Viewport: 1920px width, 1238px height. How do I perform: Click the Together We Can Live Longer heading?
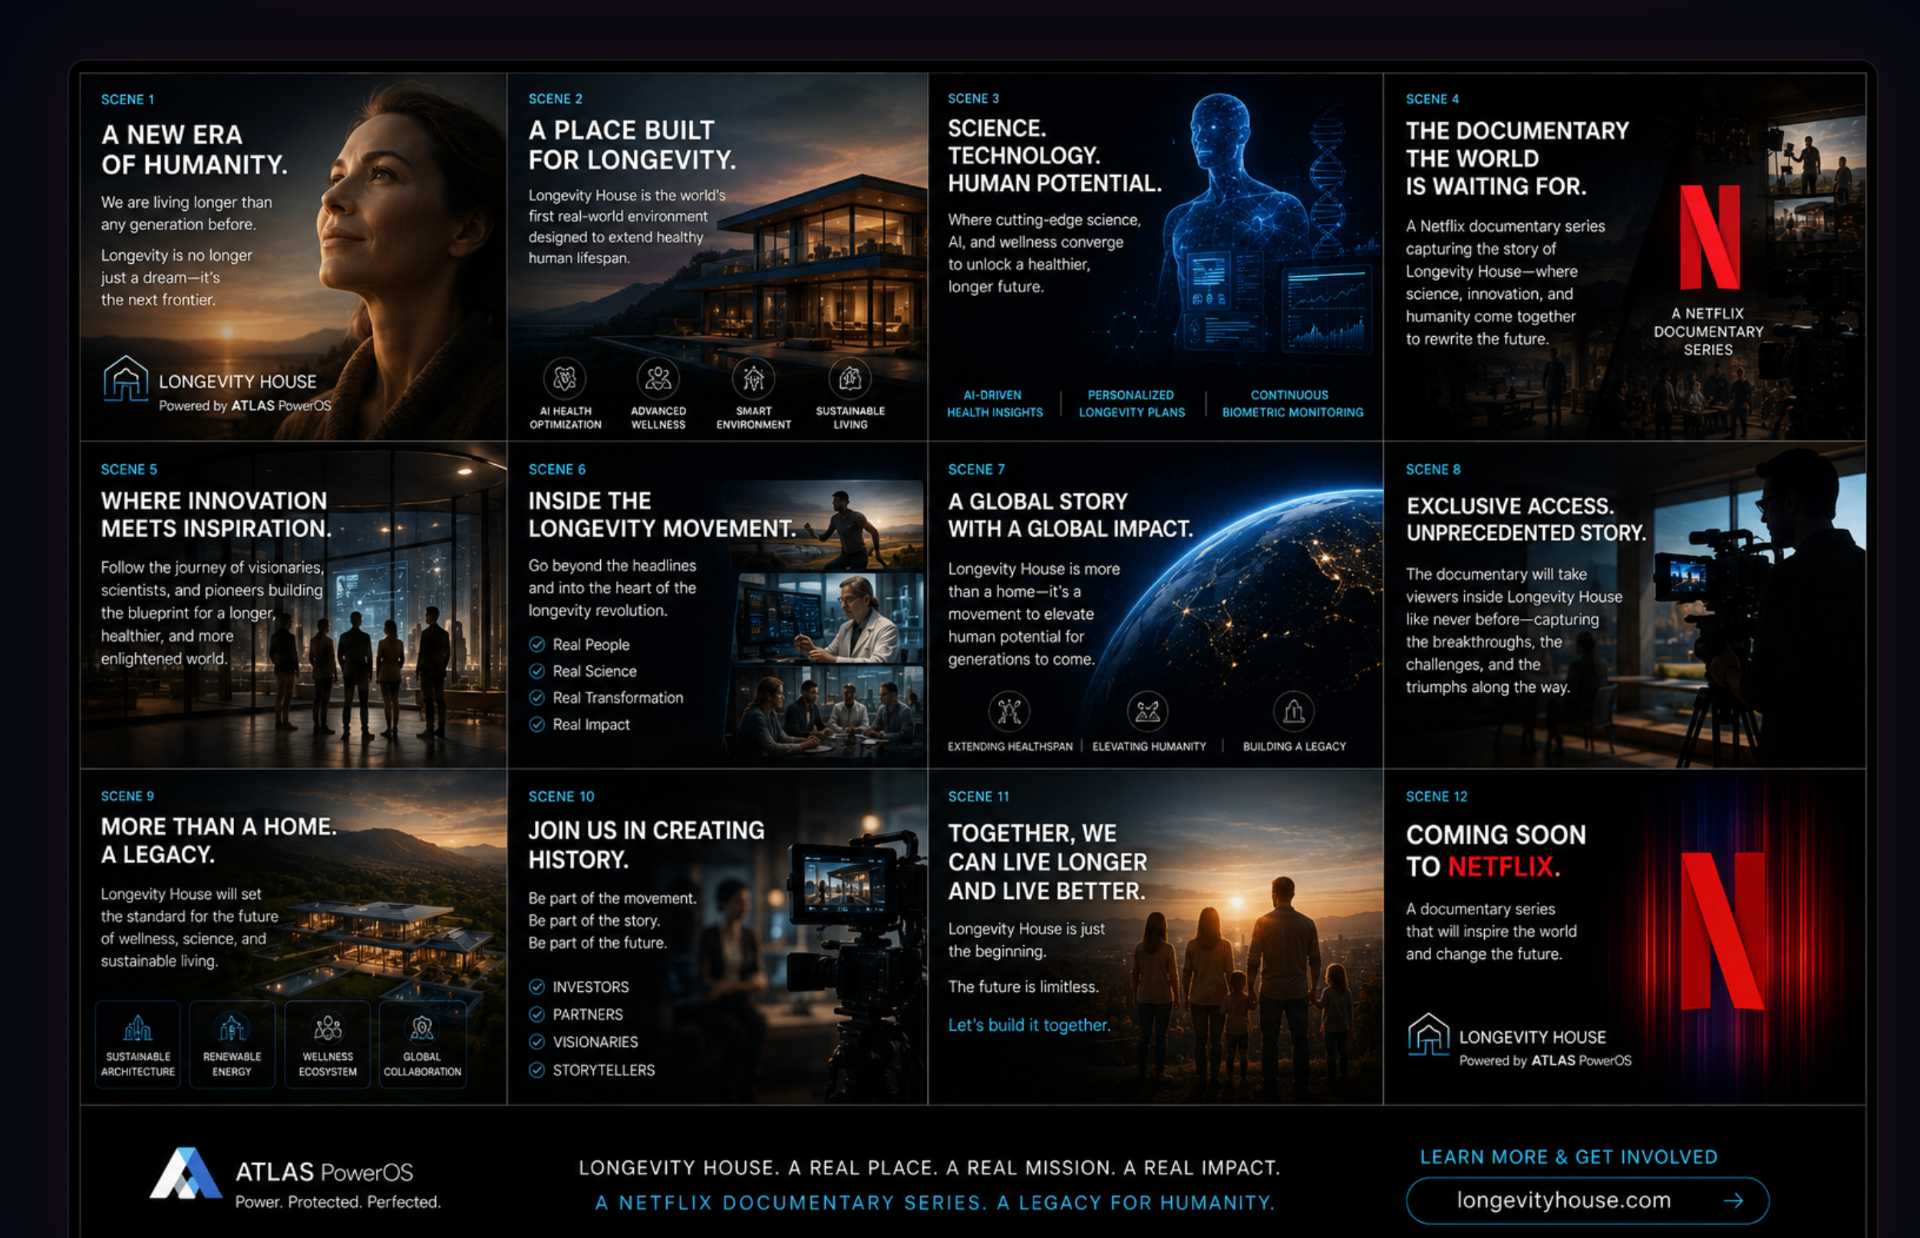[1047, 862]
